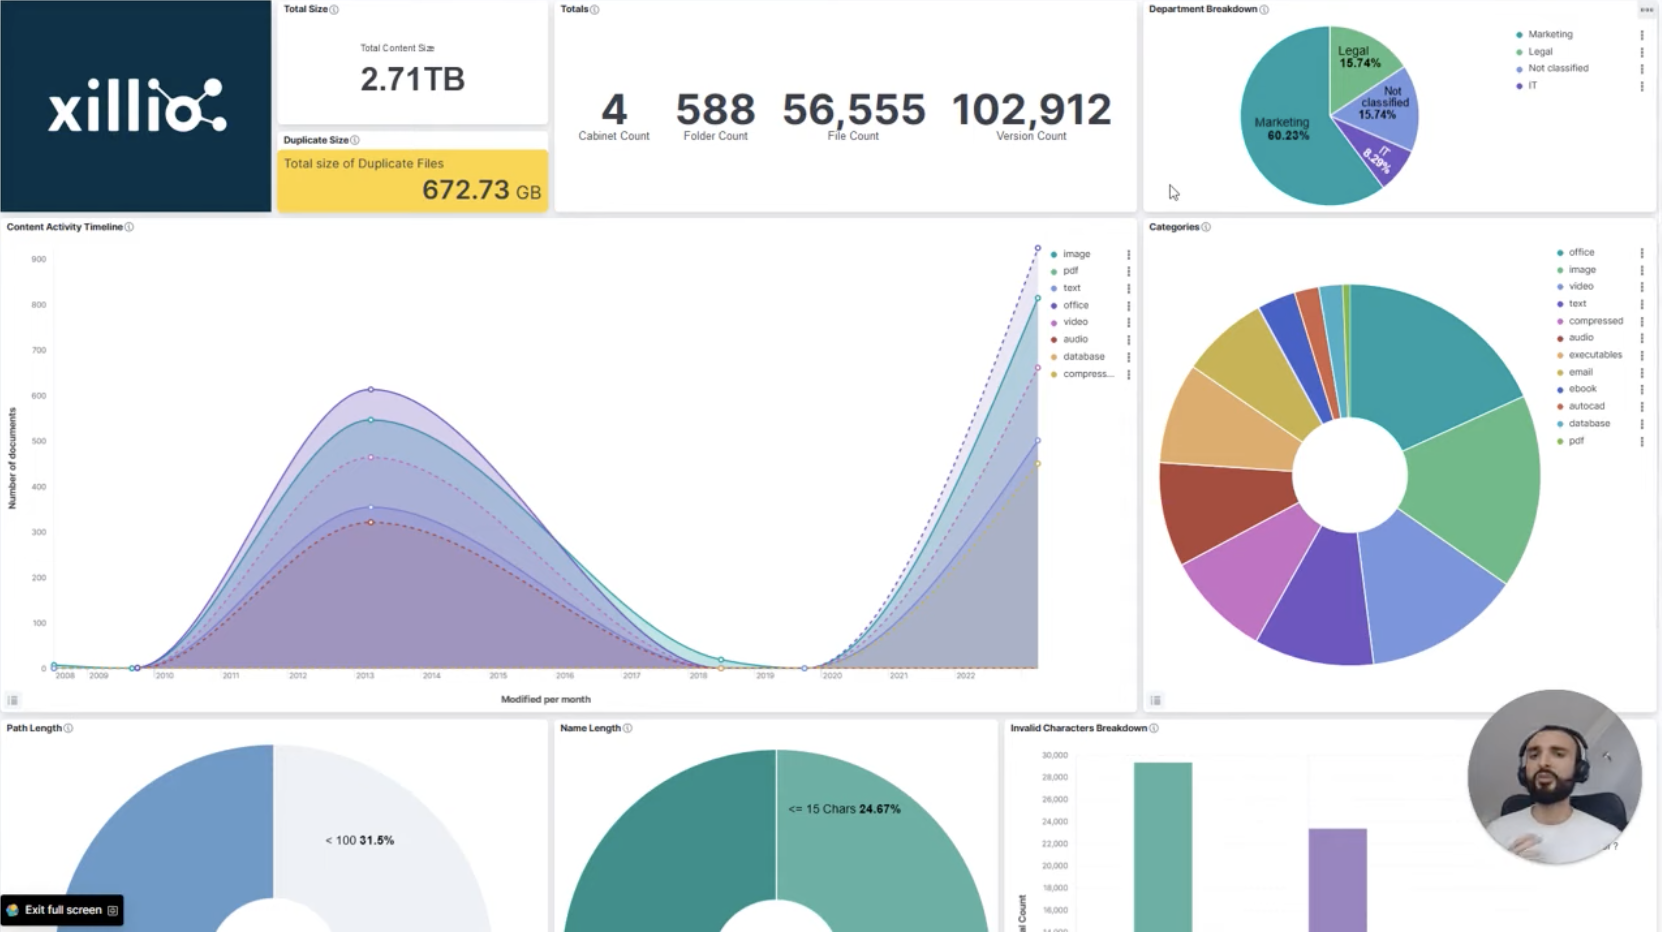The image size is (1670, 952).
Task: Click the Xillio logo
Action: (137, 106)
